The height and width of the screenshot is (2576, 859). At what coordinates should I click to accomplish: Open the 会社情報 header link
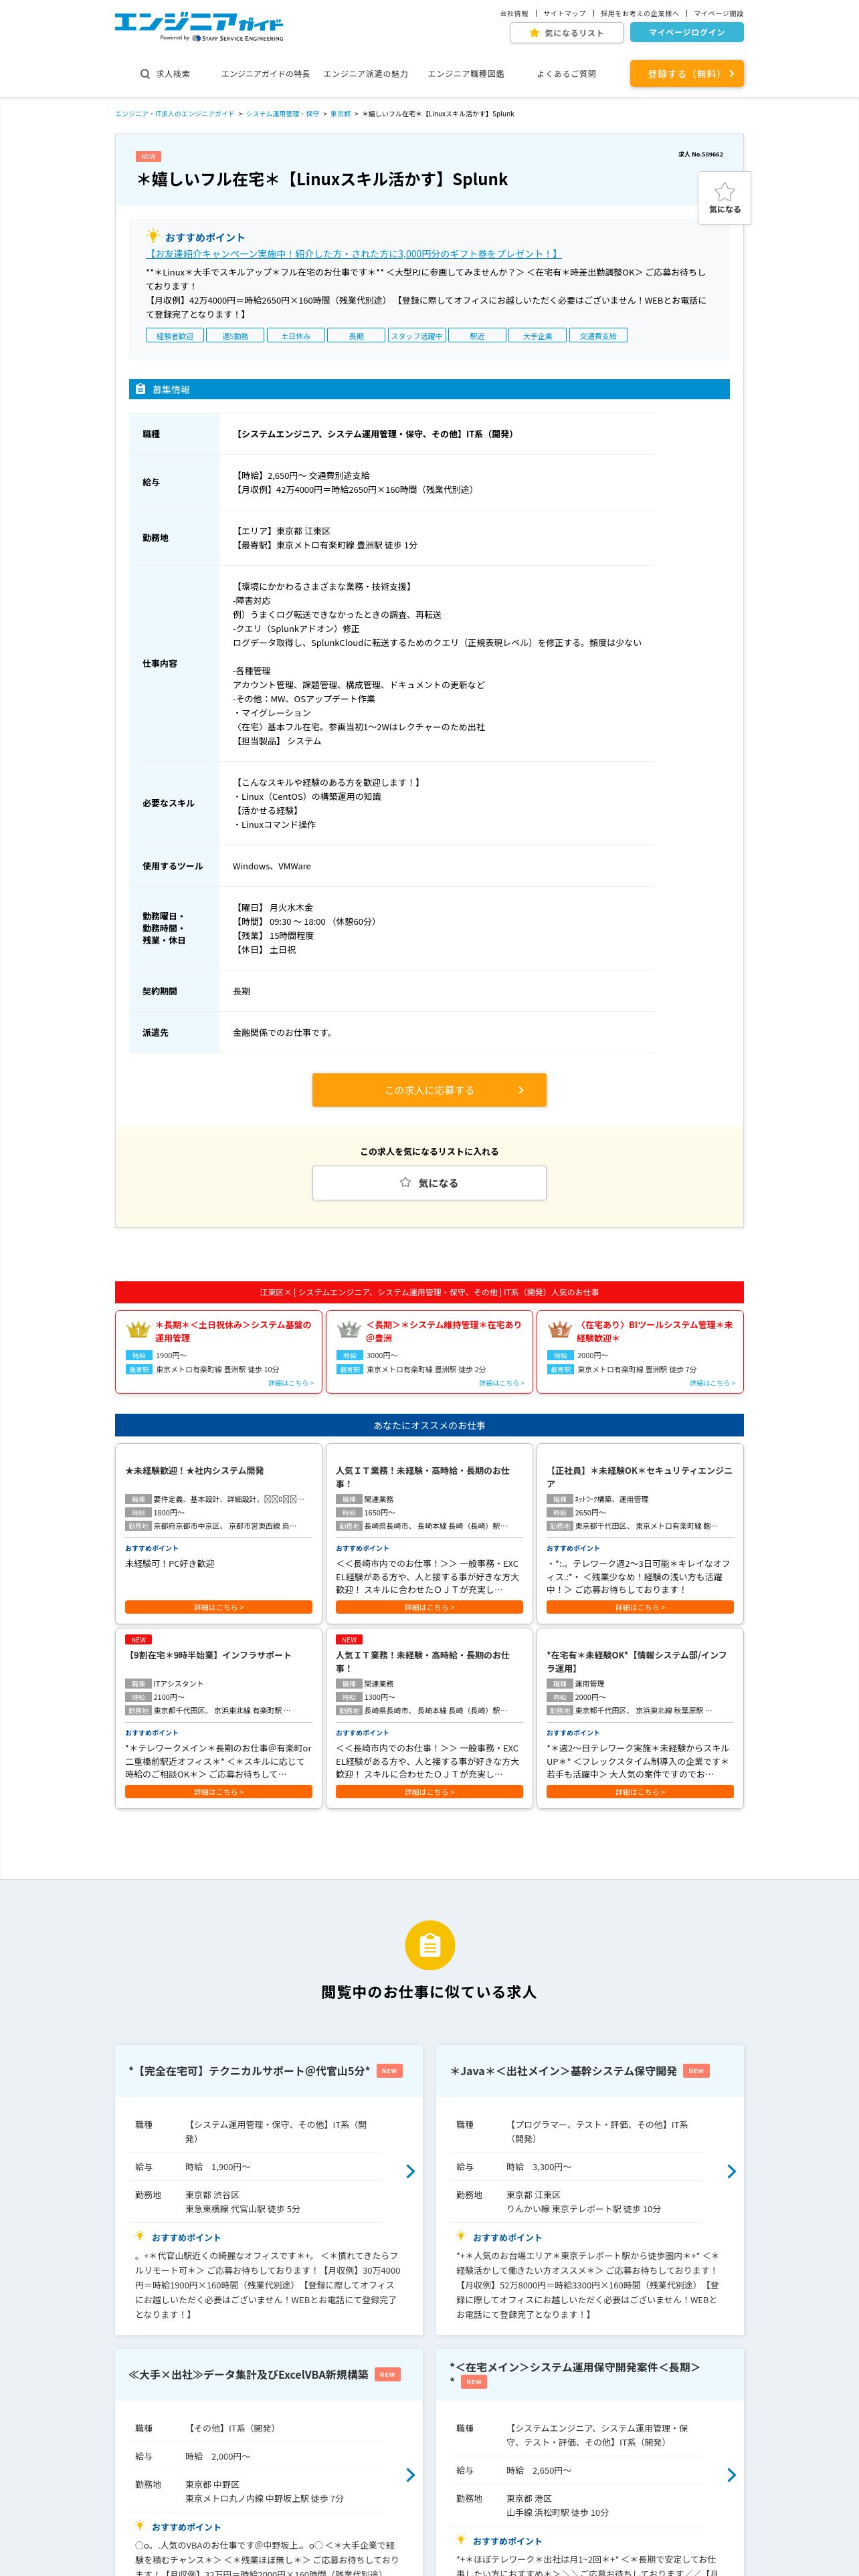click(514, 14)
